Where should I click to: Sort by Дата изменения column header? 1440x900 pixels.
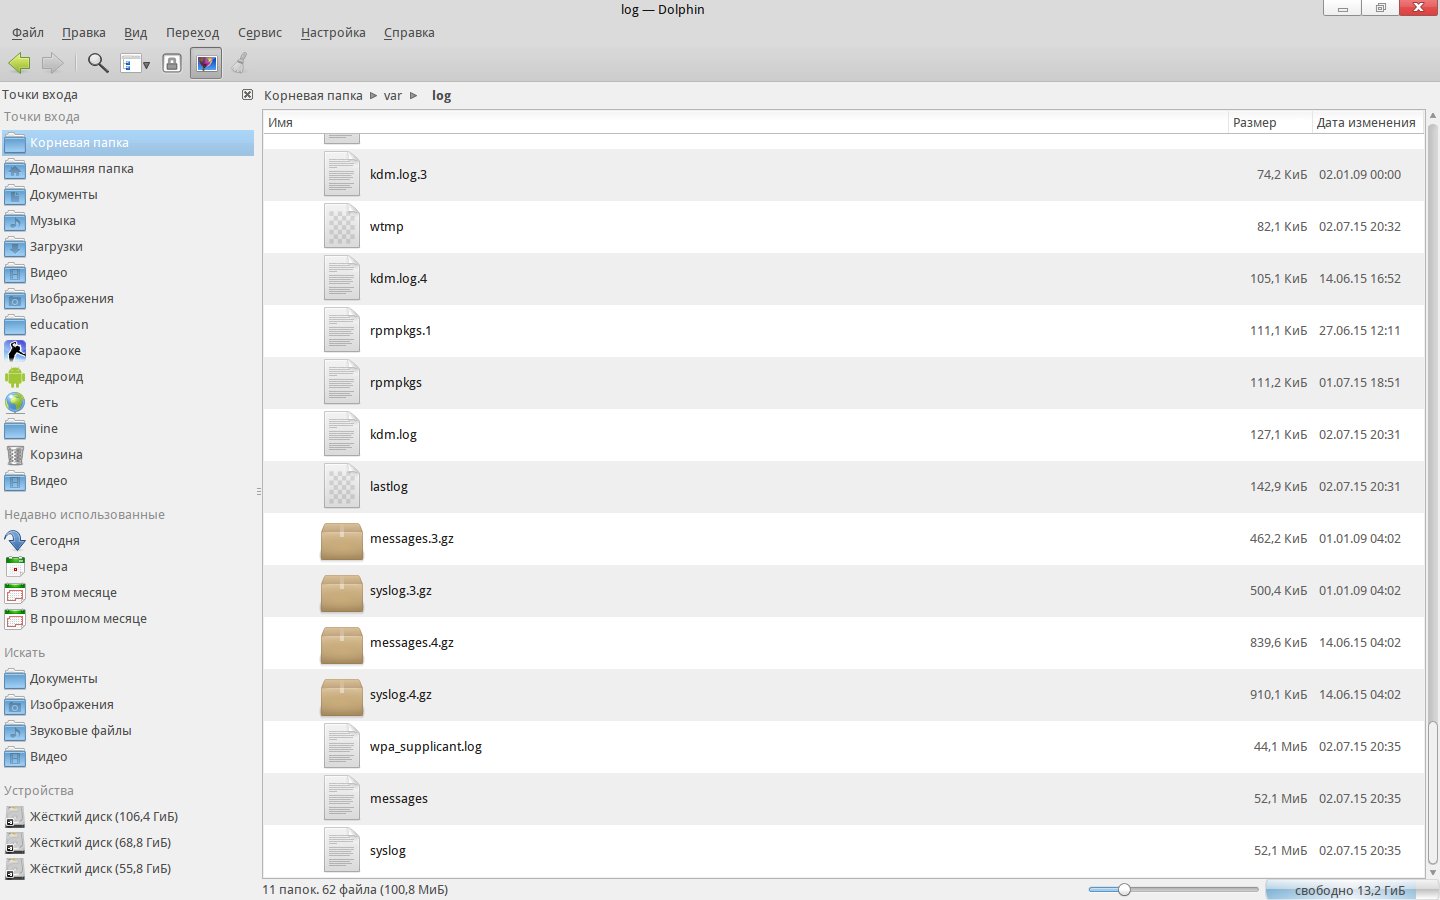(1366, 123)
